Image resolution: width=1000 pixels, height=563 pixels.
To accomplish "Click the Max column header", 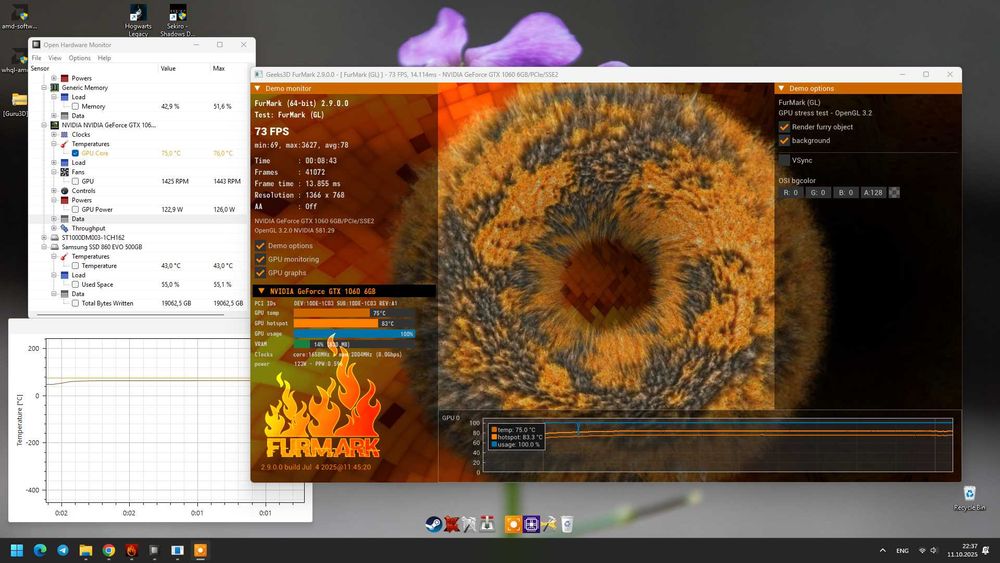I will (219, 68).
